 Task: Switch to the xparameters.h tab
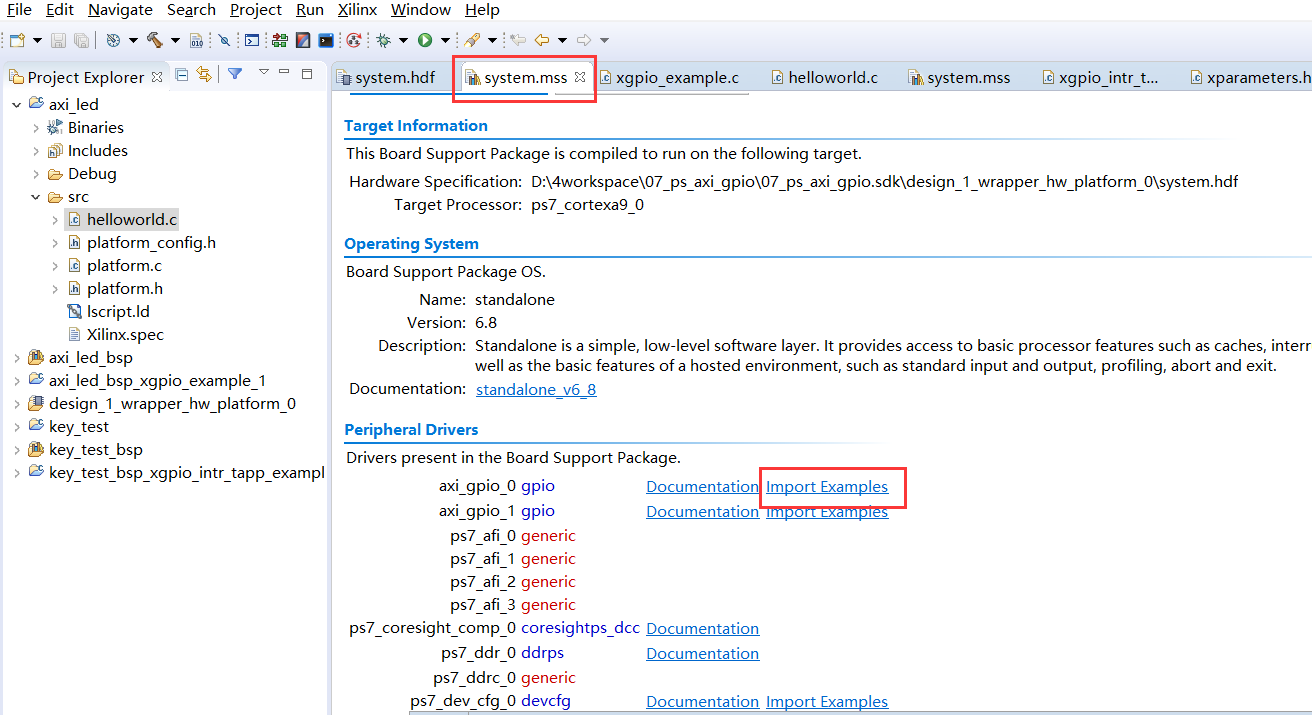[x=1250, y=77]
